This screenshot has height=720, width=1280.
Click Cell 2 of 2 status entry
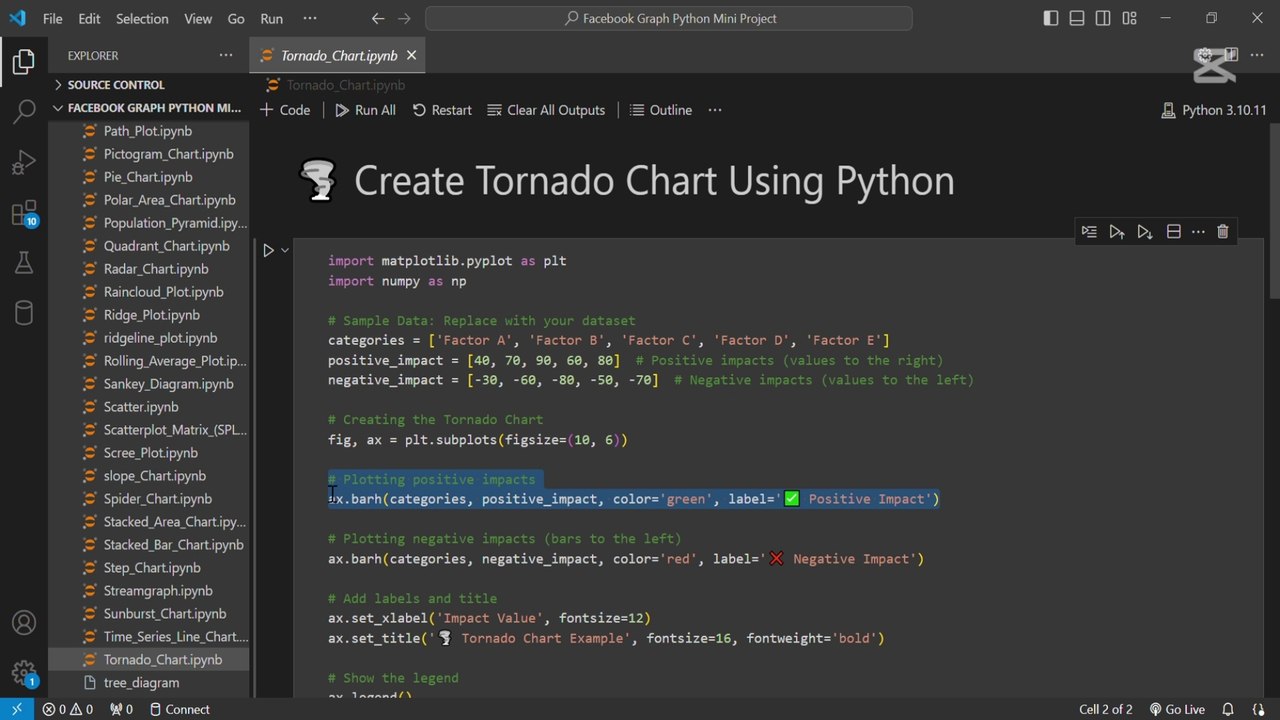click(1106, 709)
